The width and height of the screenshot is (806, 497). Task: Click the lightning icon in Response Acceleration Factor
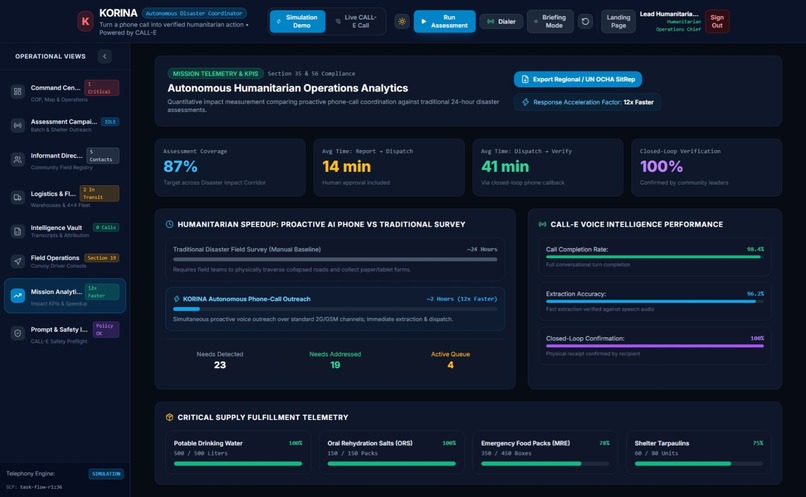(x=525, y=102)
